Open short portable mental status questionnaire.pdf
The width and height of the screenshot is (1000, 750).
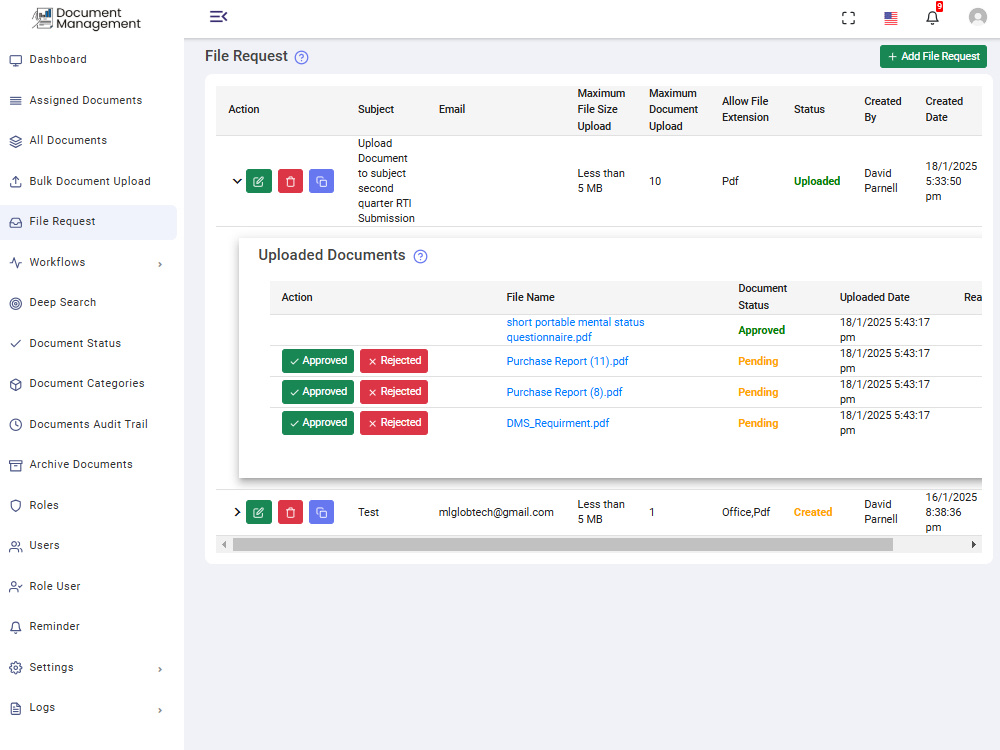coord(575,330)
